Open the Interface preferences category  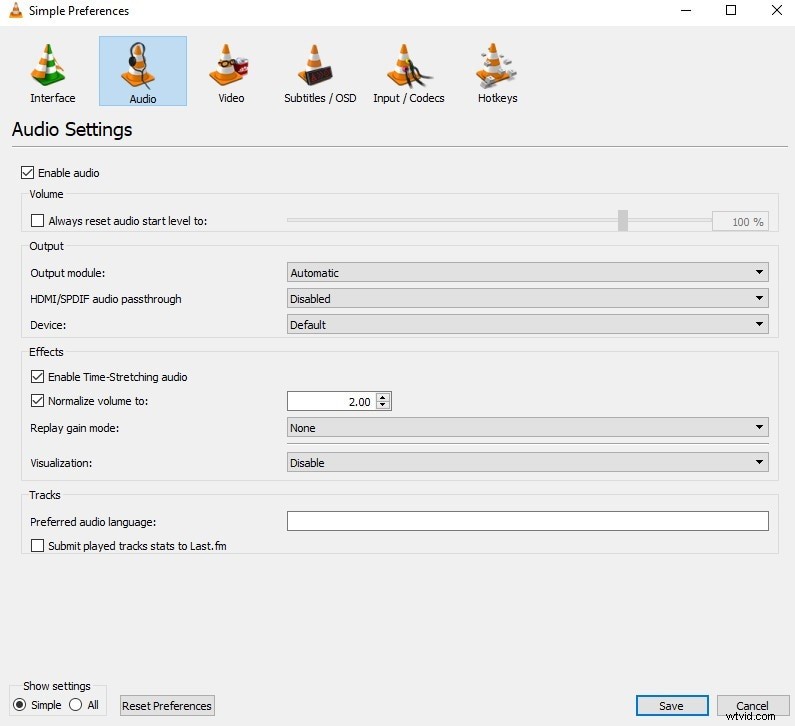click(x=53, y=72)
